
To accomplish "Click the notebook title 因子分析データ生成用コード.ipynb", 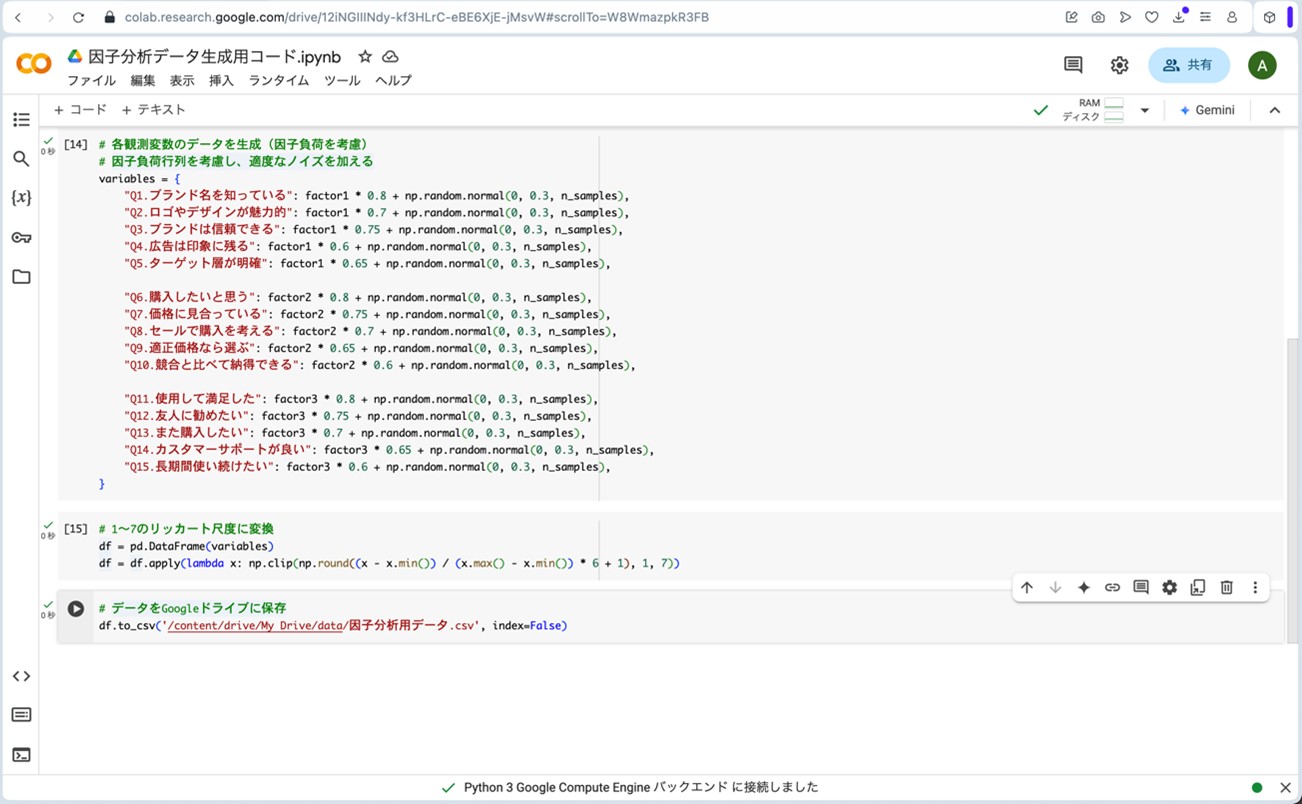I will click(215, 57).
